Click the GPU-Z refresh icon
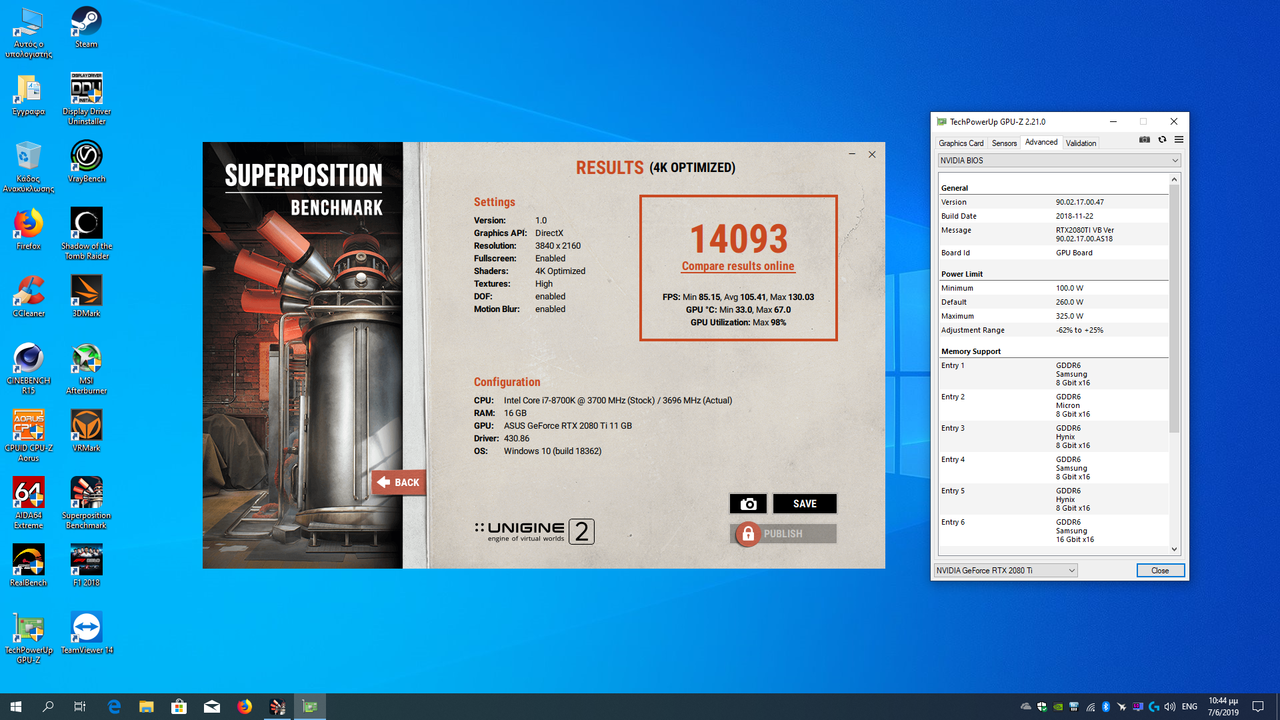The image size is (1280, 720). click(x=1162, y=140)
